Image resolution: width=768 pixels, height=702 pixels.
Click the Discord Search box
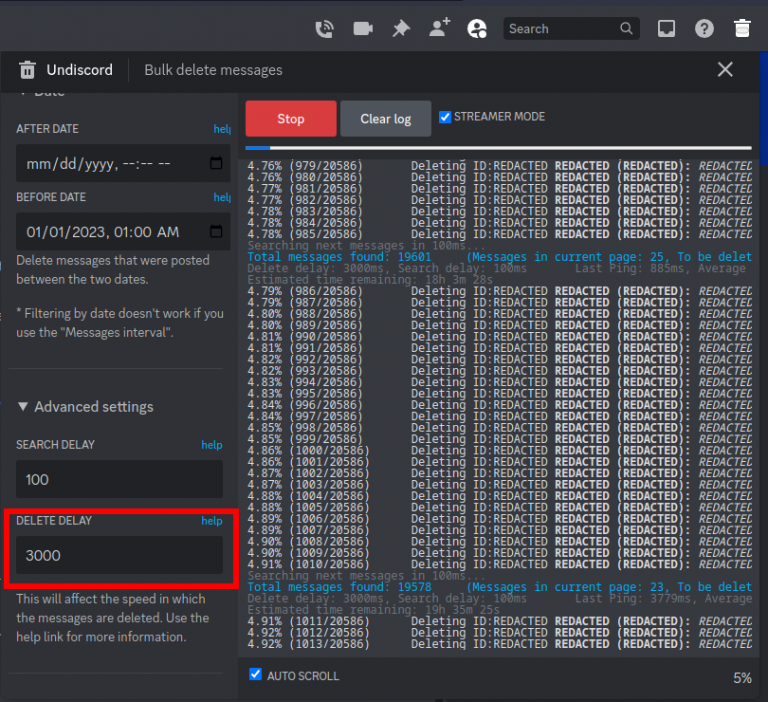coord(571,28)
